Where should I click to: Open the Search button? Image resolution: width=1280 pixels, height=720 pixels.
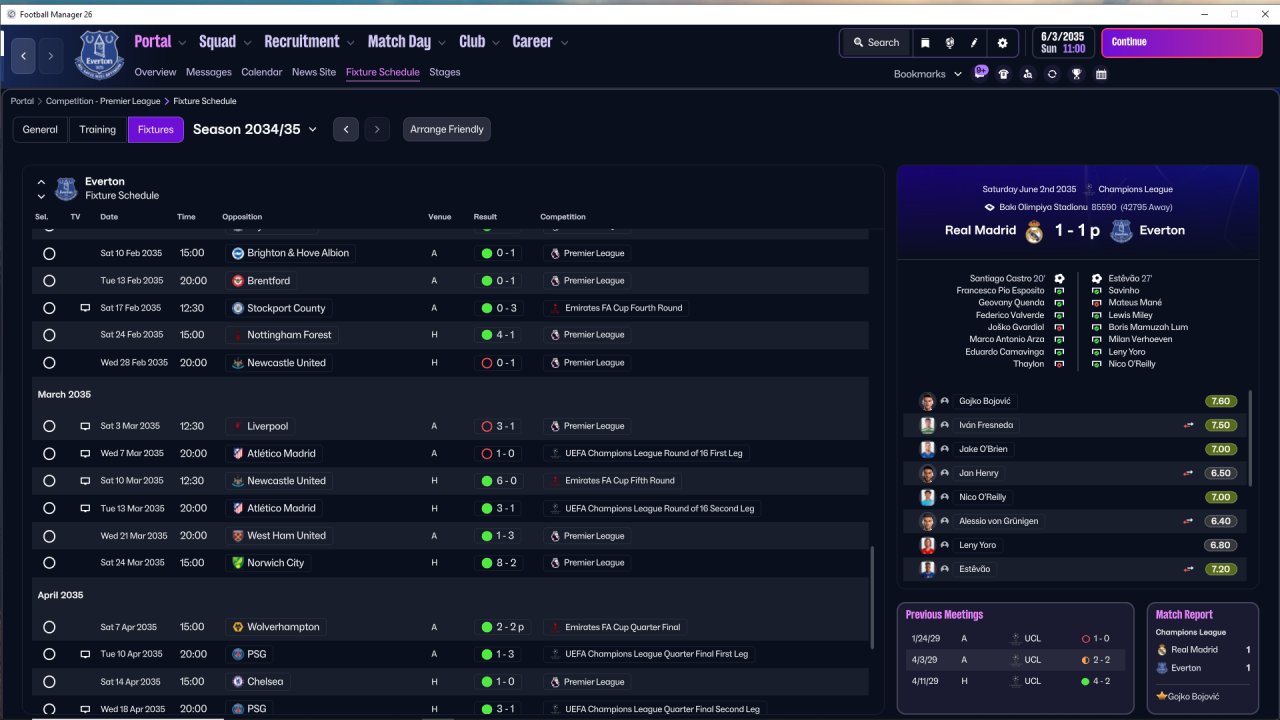876,43
